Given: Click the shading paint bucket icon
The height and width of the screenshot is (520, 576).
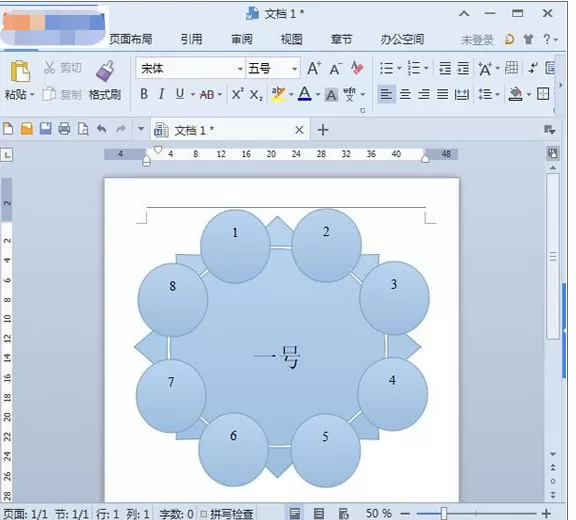Looking at the screenshot, I should 516,94.
